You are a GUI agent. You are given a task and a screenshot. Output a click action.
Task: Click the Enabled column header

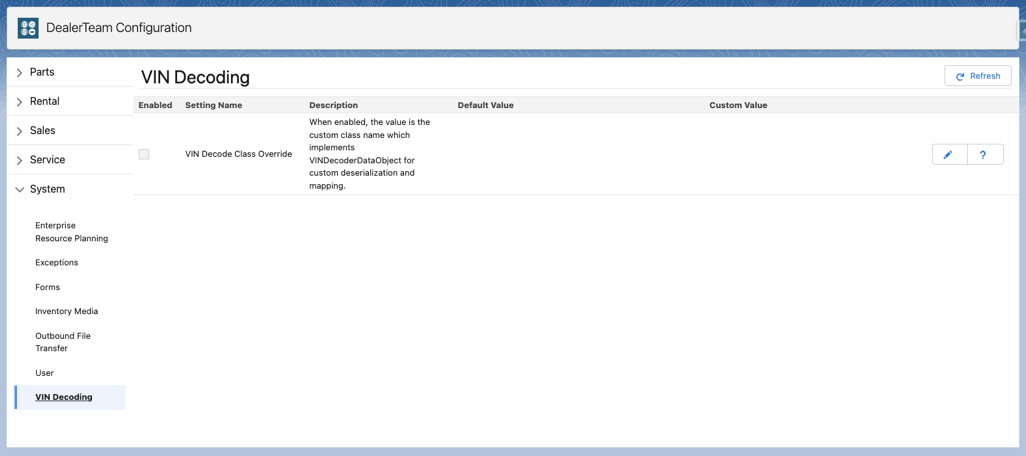click(x=155, y=105)
